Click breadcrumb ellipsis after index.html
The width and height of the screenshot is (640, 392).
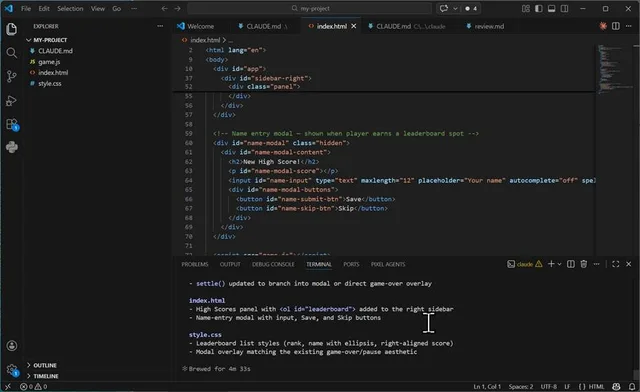coord(231,40)
